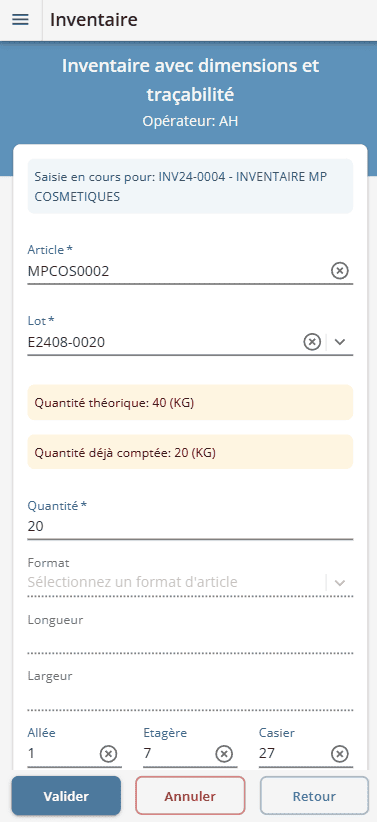Focus the Casier input showing 27

pyautogui.click(x=294, y=754)
